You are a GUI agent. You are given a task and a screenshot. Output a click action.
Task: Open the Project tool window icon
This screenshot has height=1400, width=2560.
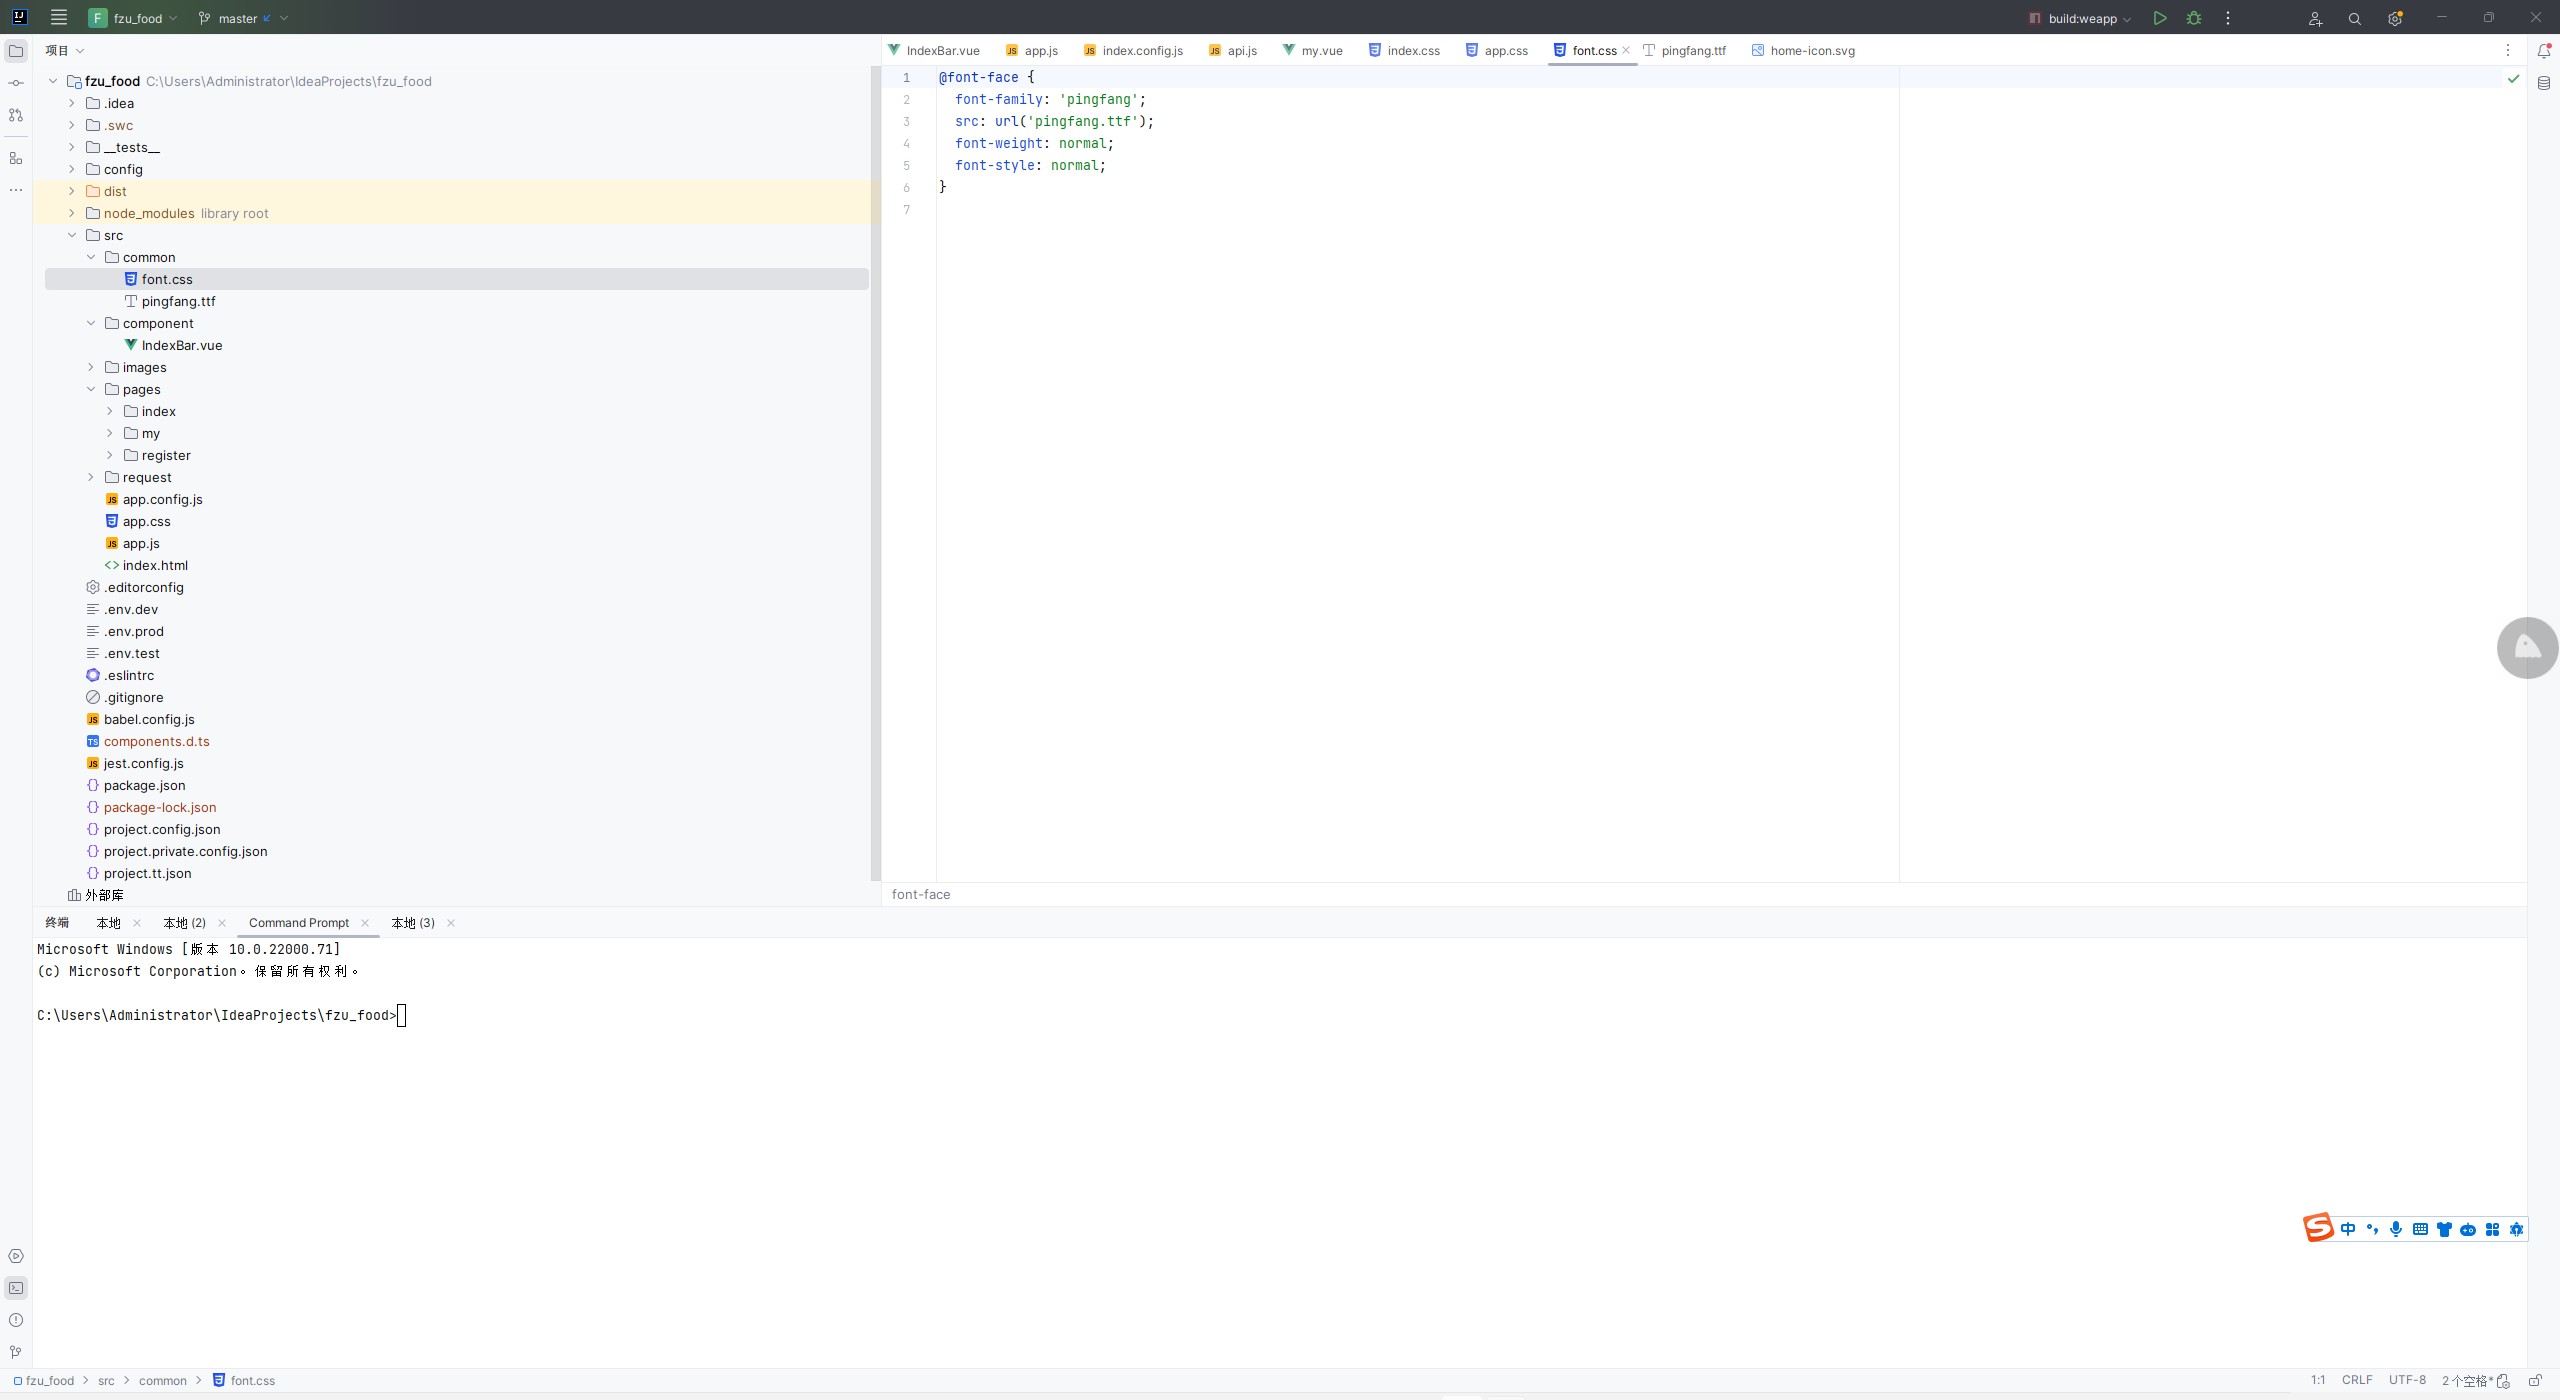(16, 51)
